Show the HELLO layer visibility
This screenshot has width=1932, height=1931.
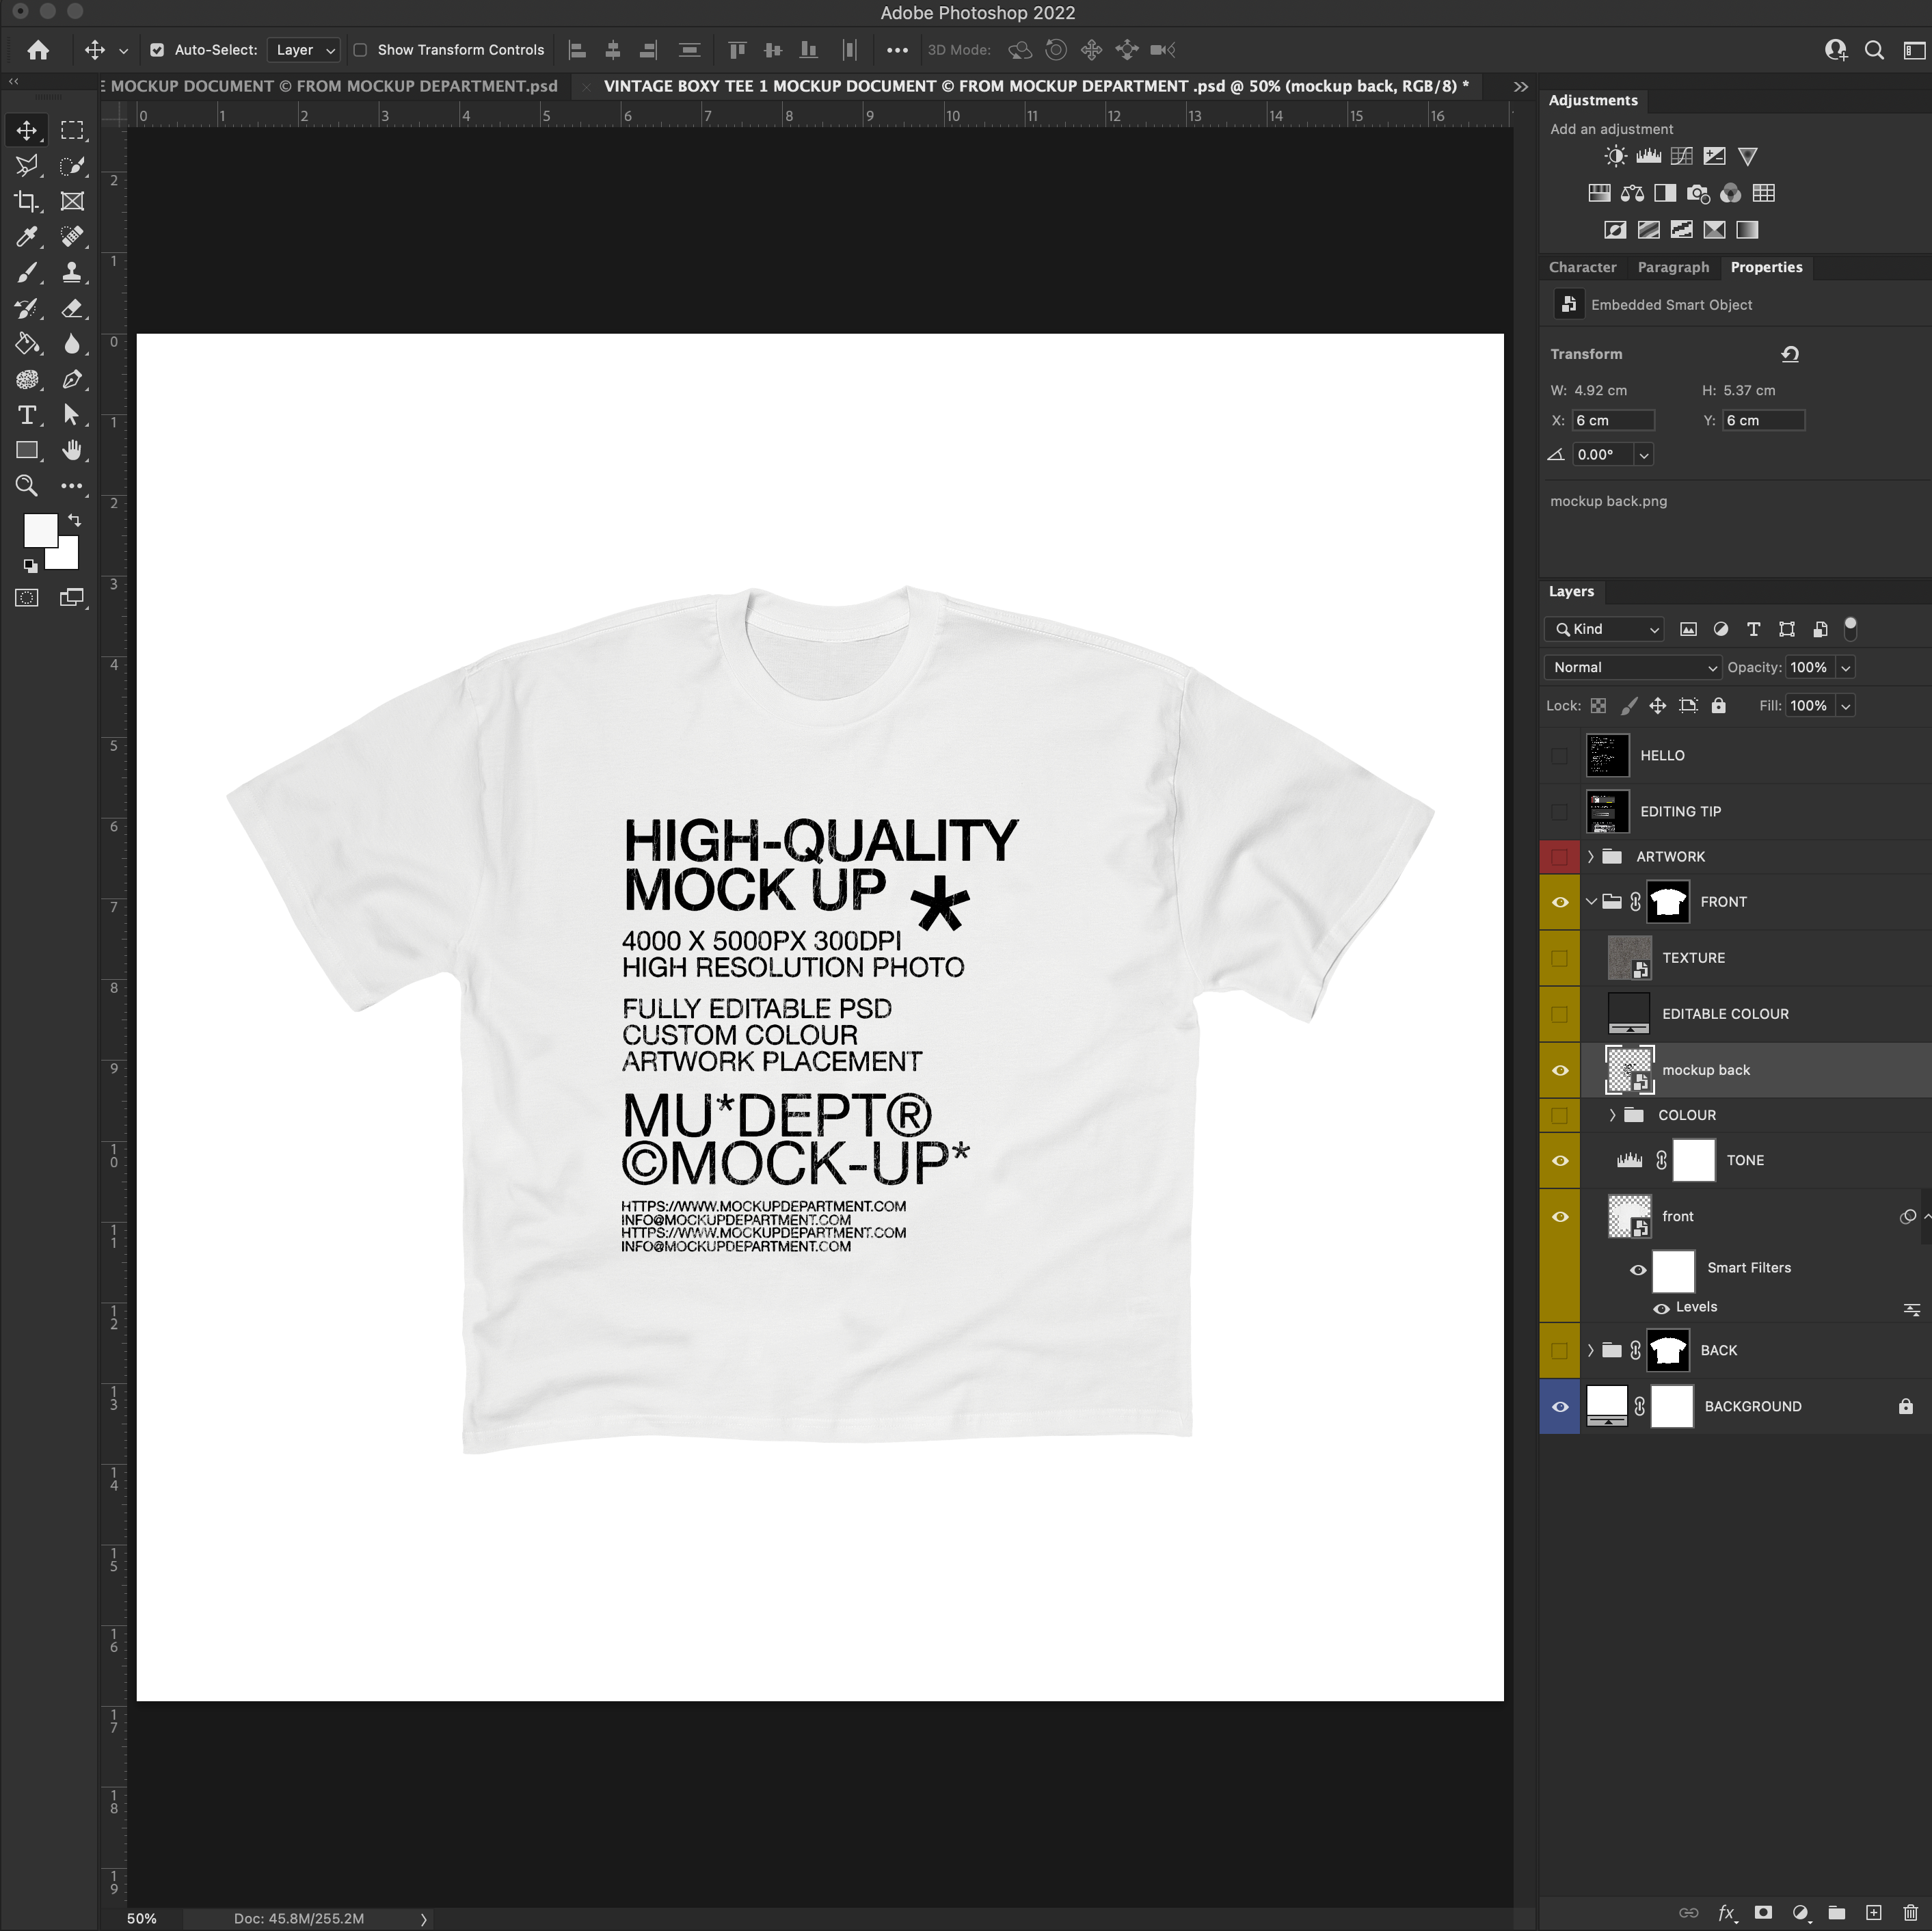point(1559,756)
